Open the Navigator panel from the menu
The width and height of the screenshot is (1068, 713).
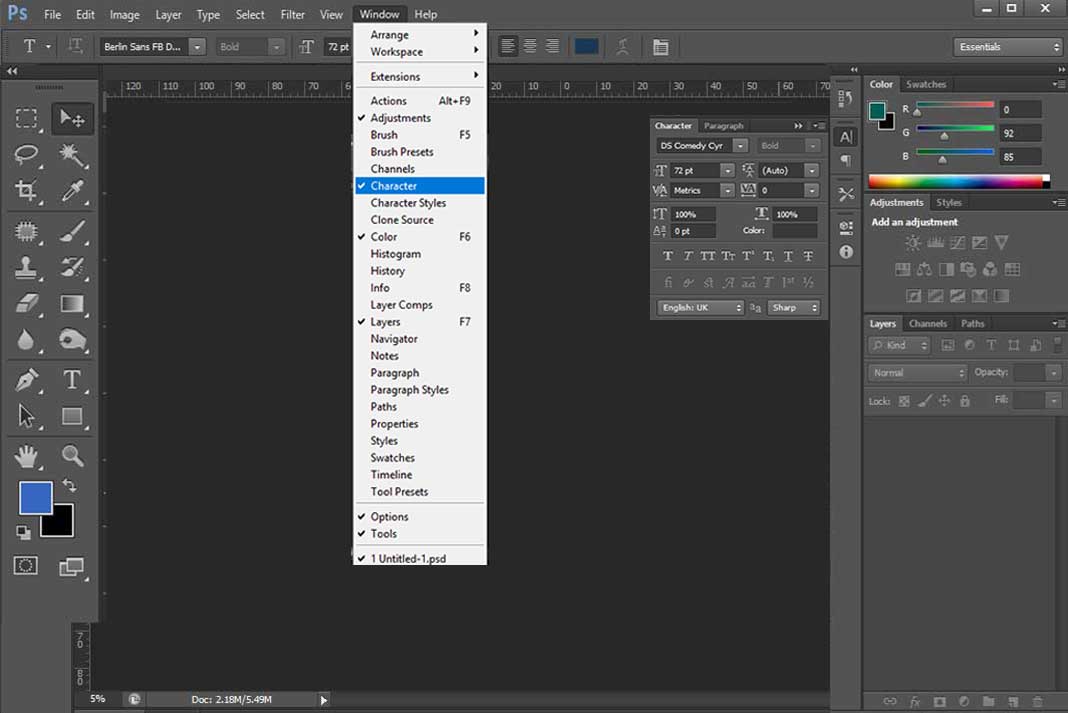tap(394, 339)
